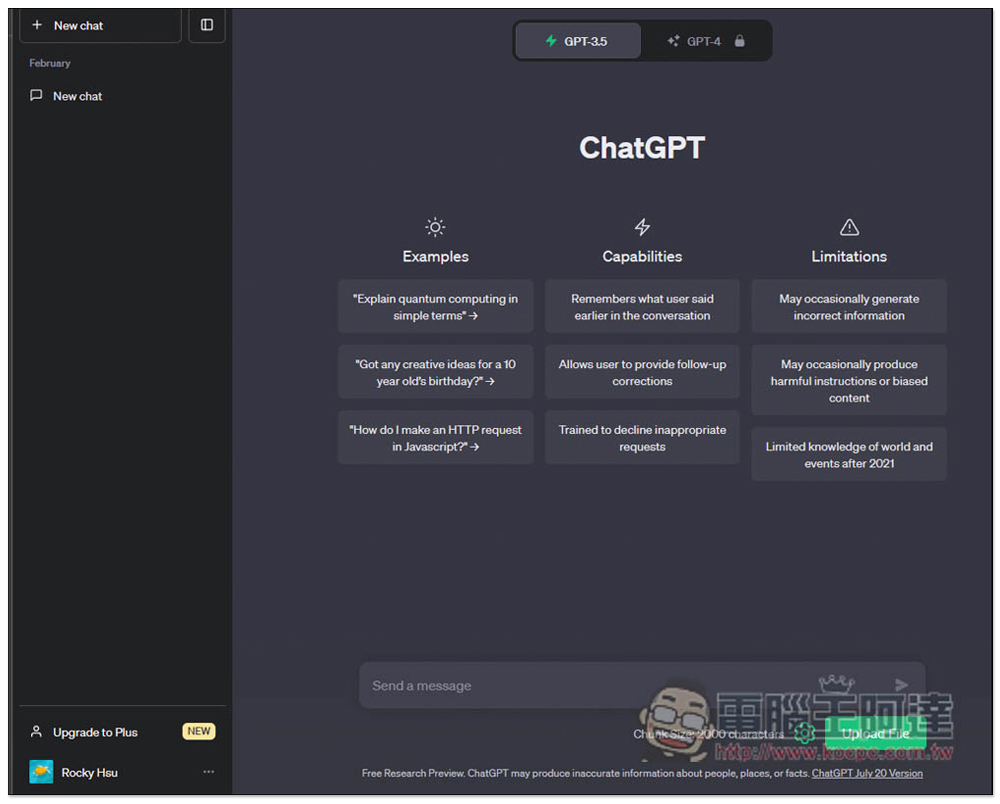Click the send message arrow icon
This screenshot has width=1000, height=804.
point(901,685)
